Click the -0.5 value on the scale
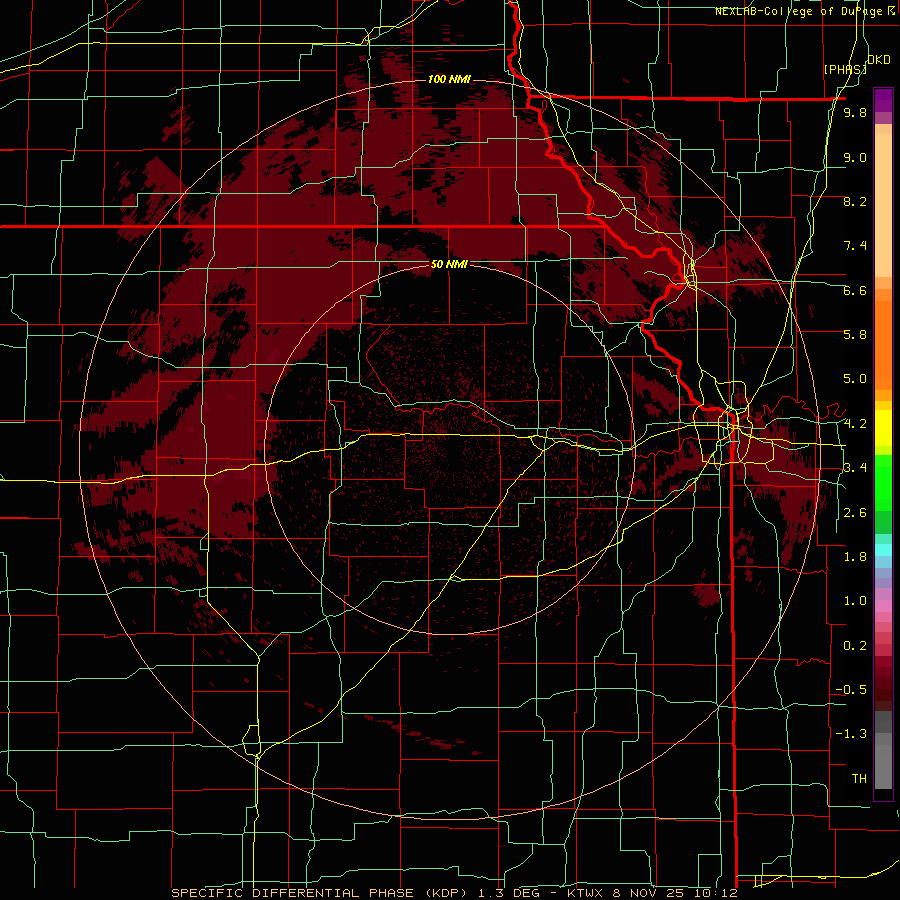Image resolution: width=900 pixels, height=900 pixels. 851,690
